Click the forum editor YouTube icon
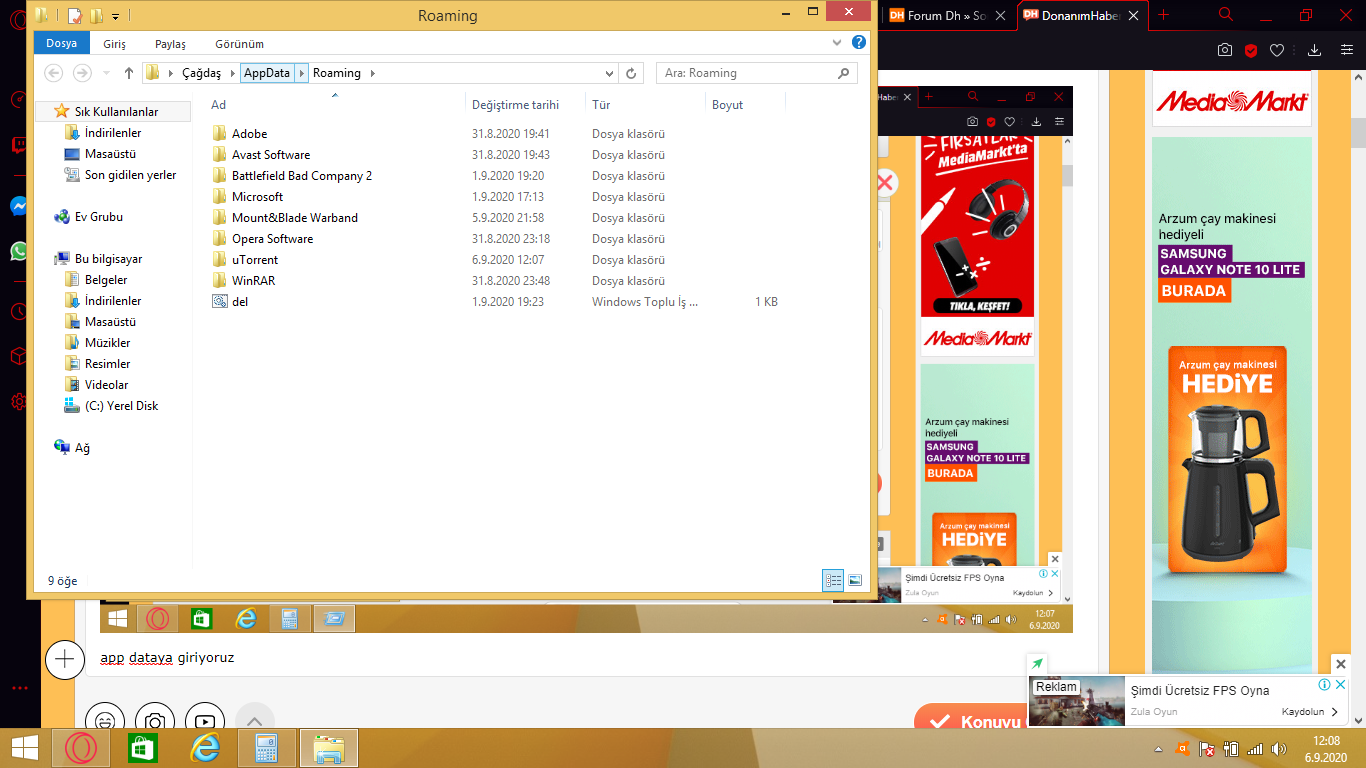 coord(204,720)
